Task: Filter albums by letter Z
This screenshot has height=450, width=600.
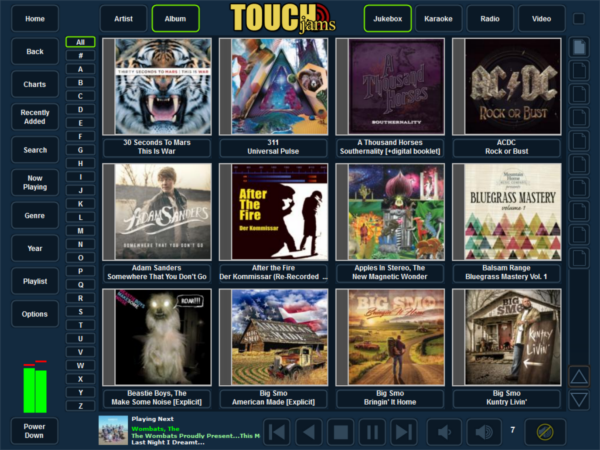Action: (x=80, y=406)
